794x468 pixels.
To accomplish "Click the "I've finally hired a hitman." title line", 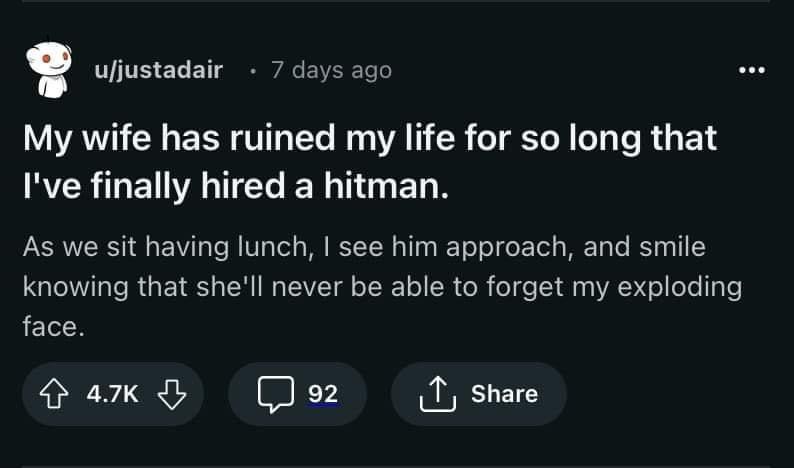I will 237,185.
